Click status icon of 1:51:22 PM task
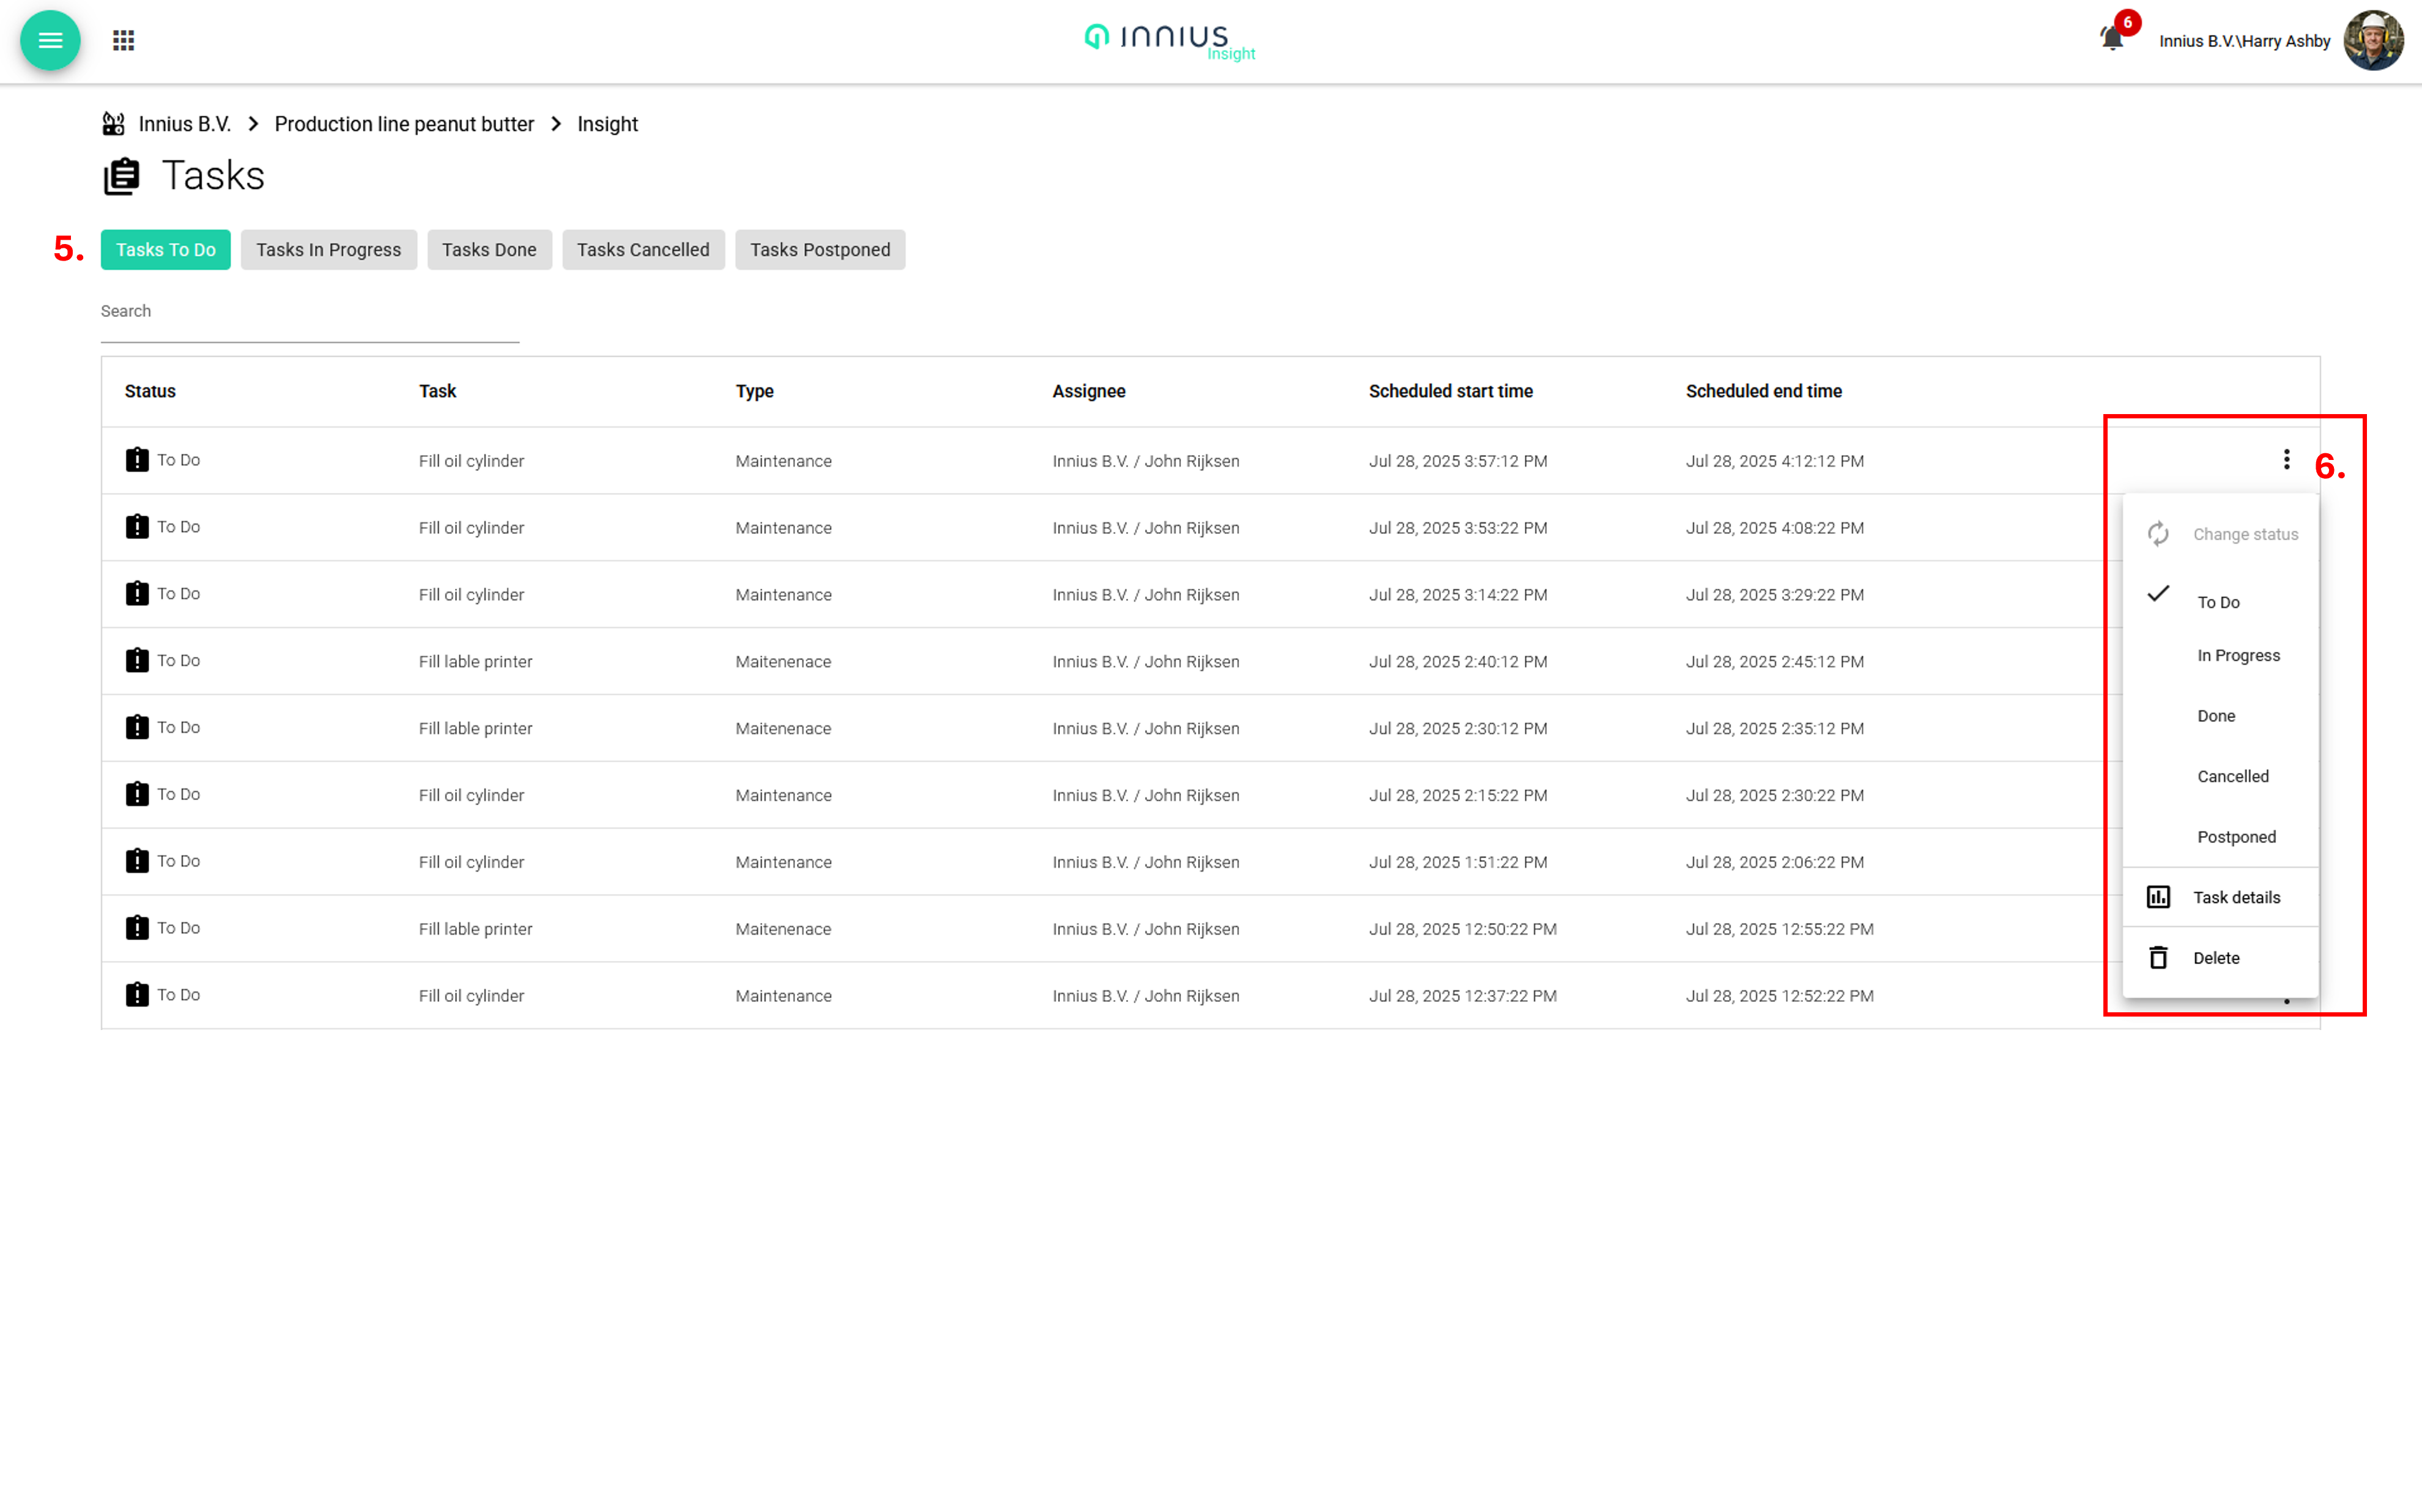This screenshot has width=2422, height=1512. (x=137, y=861)
